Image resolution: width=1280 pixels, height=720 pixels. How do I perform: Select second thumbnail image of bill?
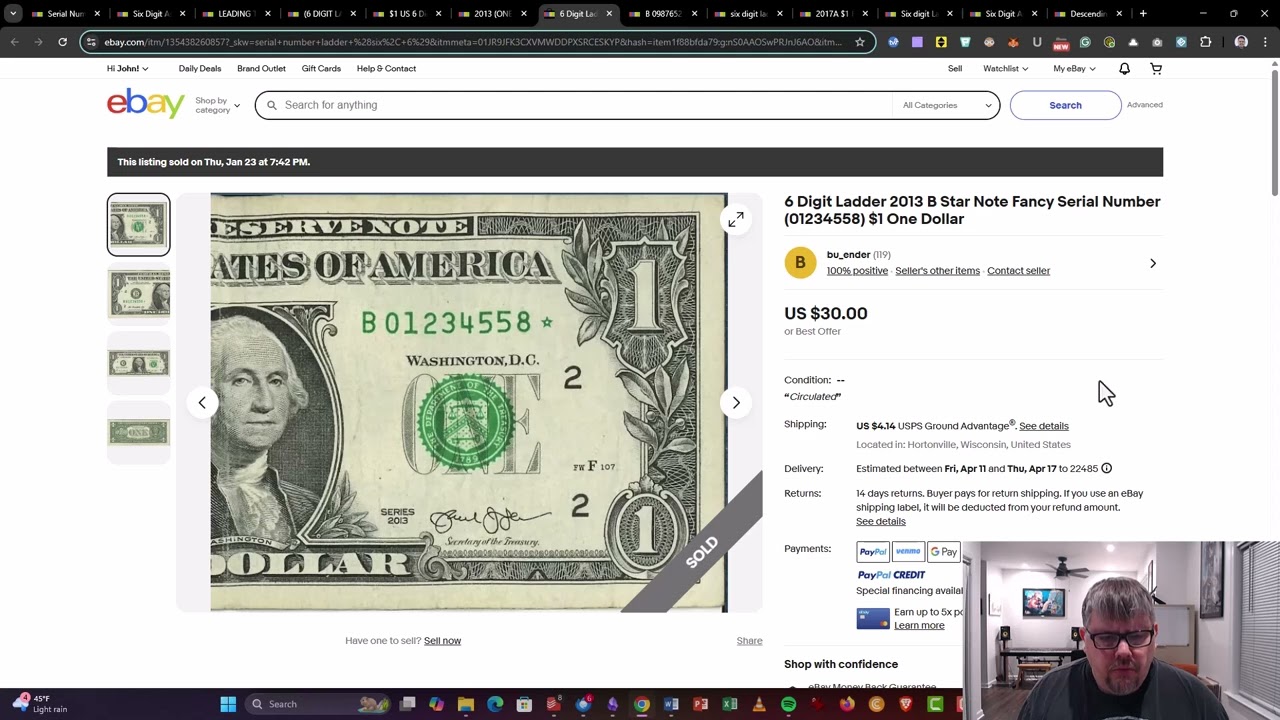tap(139, 294)
